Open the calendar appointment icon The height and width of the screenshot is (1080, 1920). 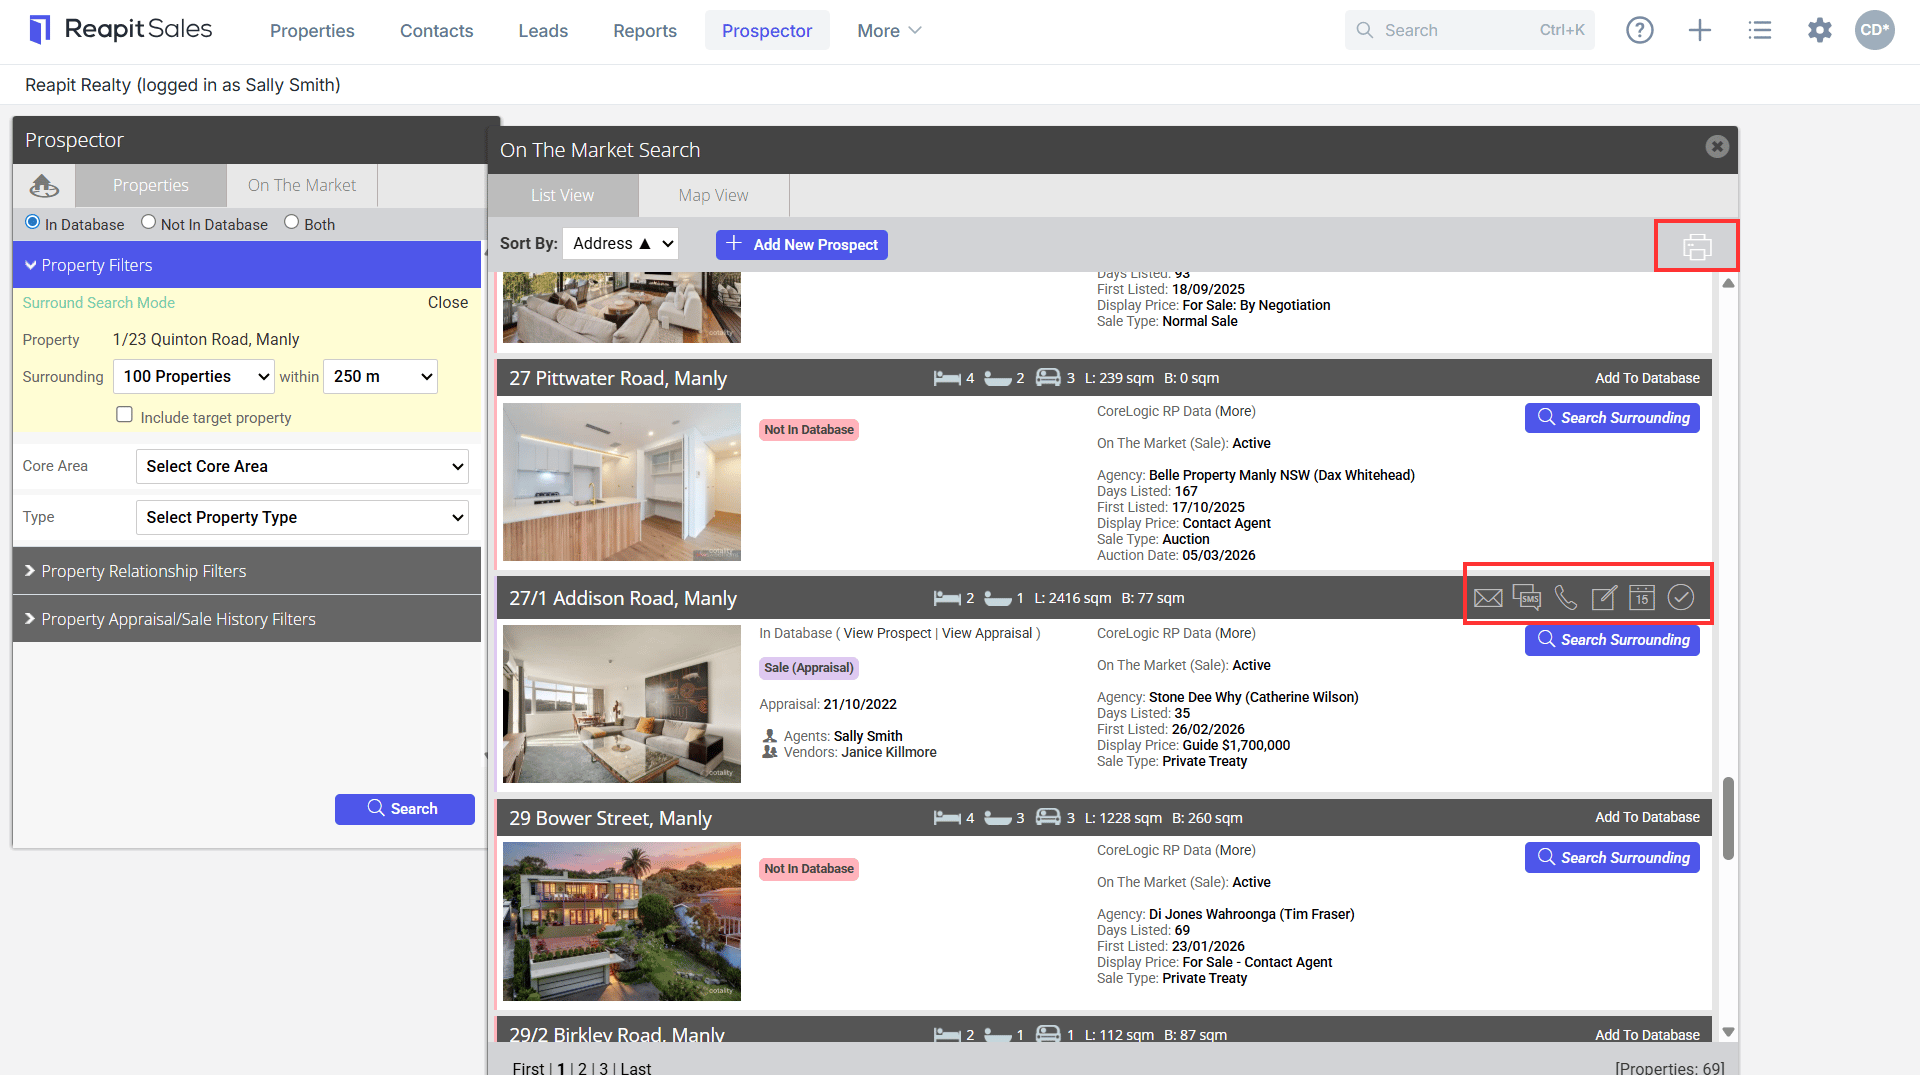[x=1642, y=598]
